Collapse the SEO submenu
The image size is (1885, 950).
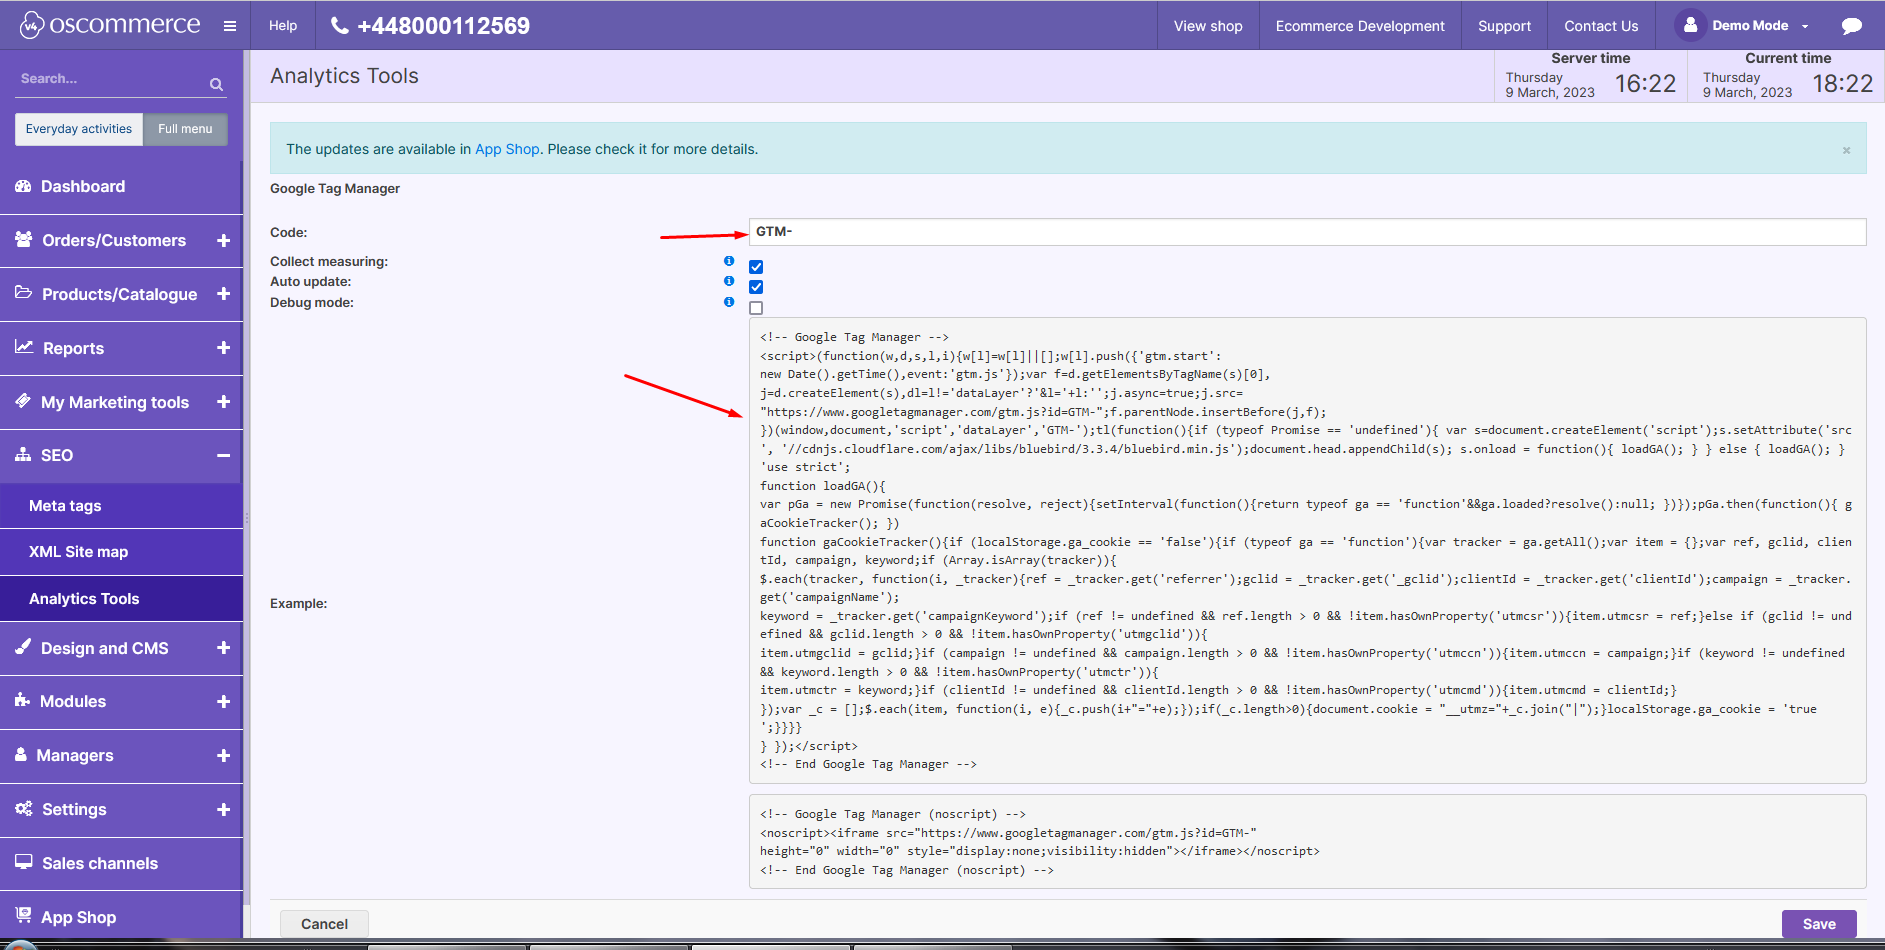223,455
